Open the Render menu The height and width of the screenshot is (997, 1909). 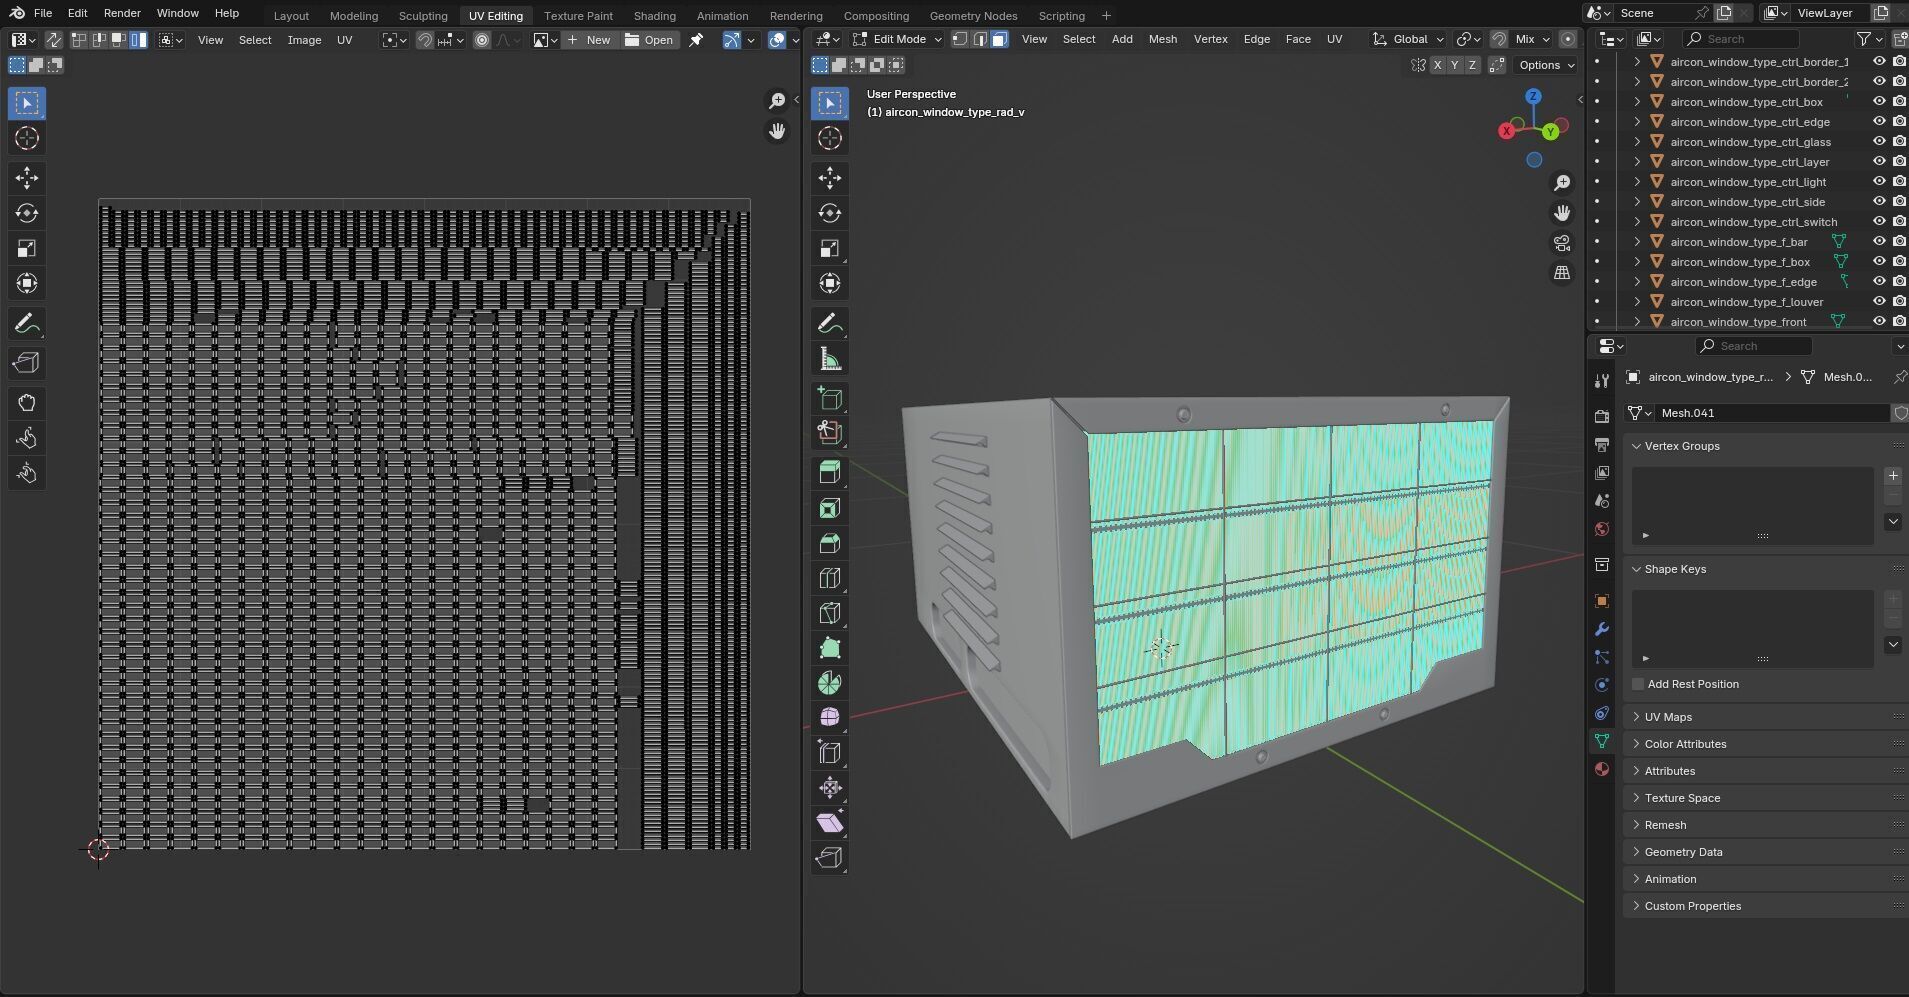(x=122, y=13)
